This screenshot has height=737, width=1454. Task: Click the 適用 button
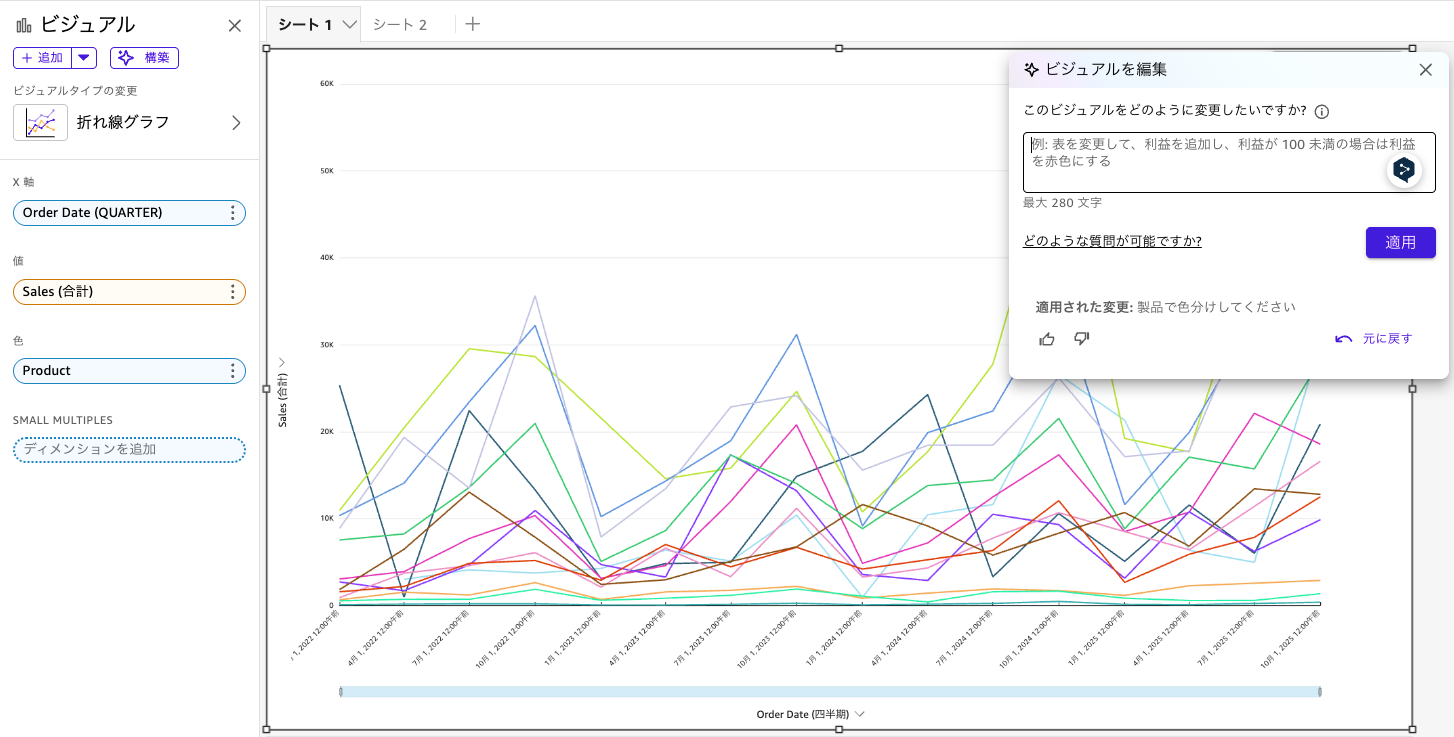point(1400,243)
